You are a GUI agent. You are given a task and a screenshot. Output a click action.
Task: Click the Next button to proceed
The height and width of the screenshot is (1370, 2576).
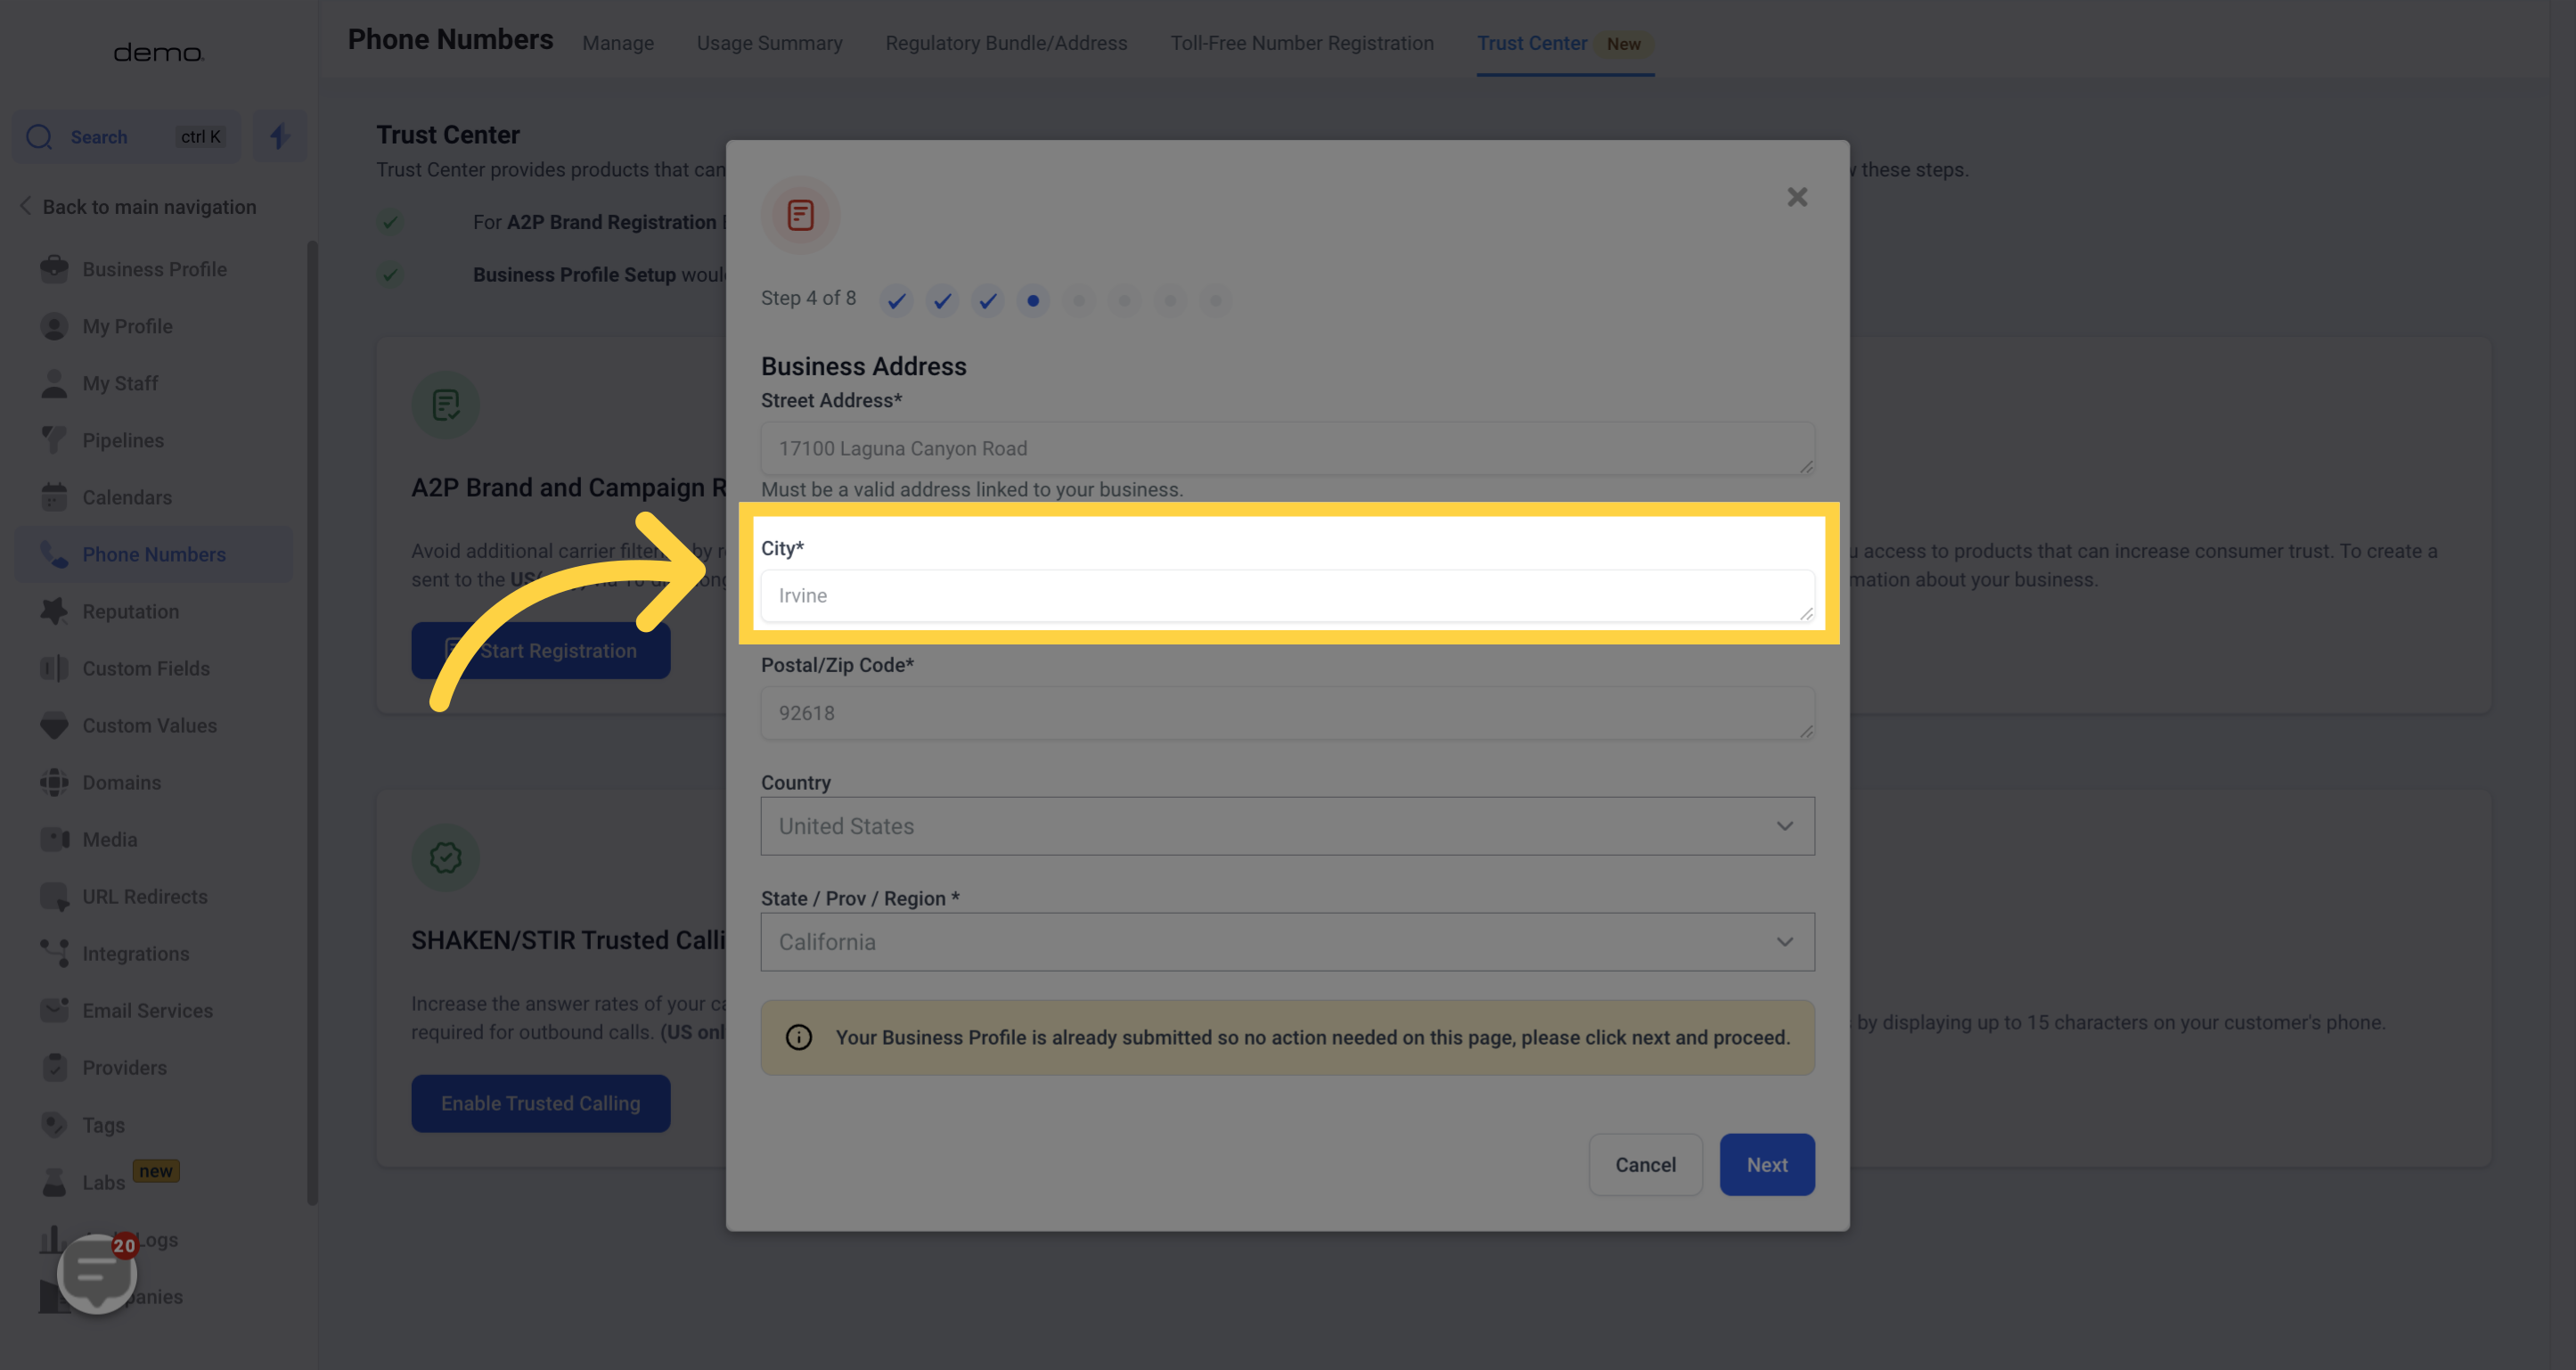[1769, 1164]
